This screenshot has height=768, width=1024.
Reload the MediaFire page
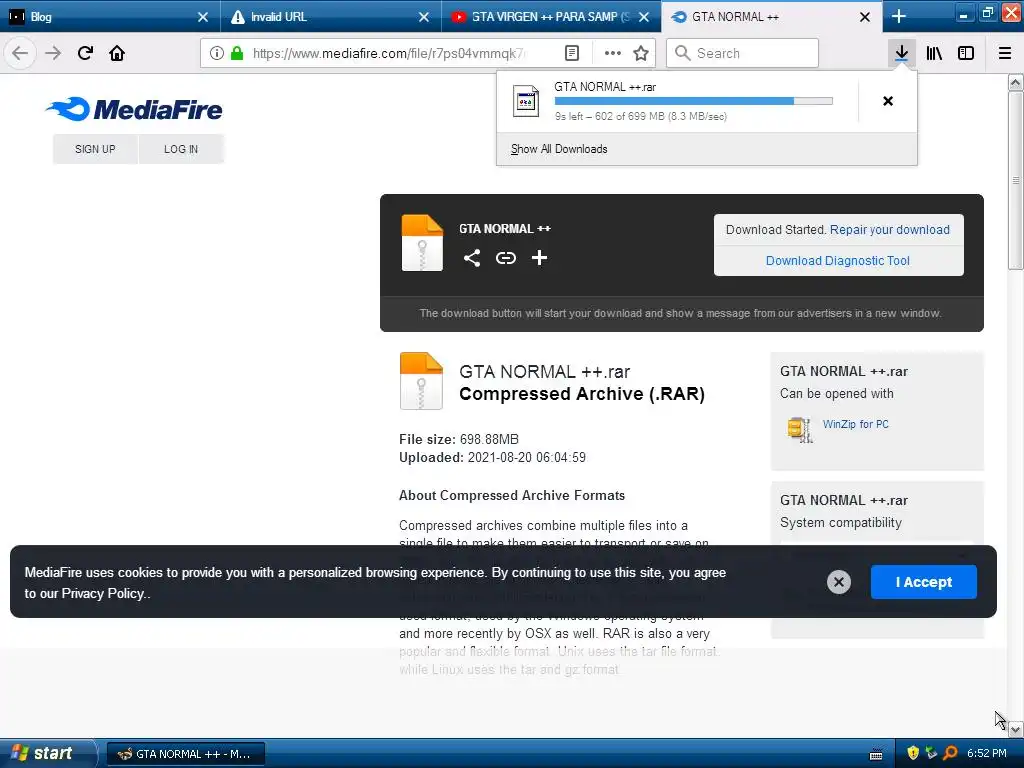click(85, 53)
